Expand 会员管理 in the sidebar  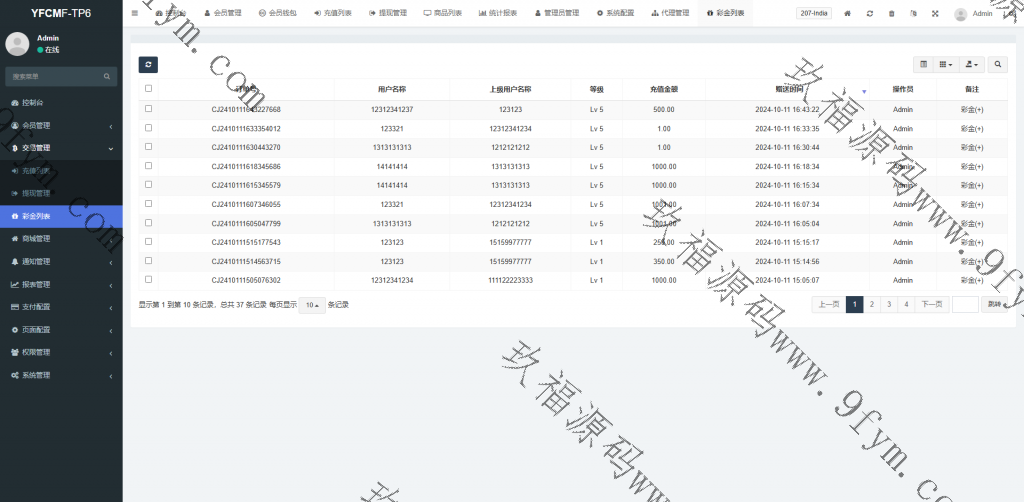61,125
